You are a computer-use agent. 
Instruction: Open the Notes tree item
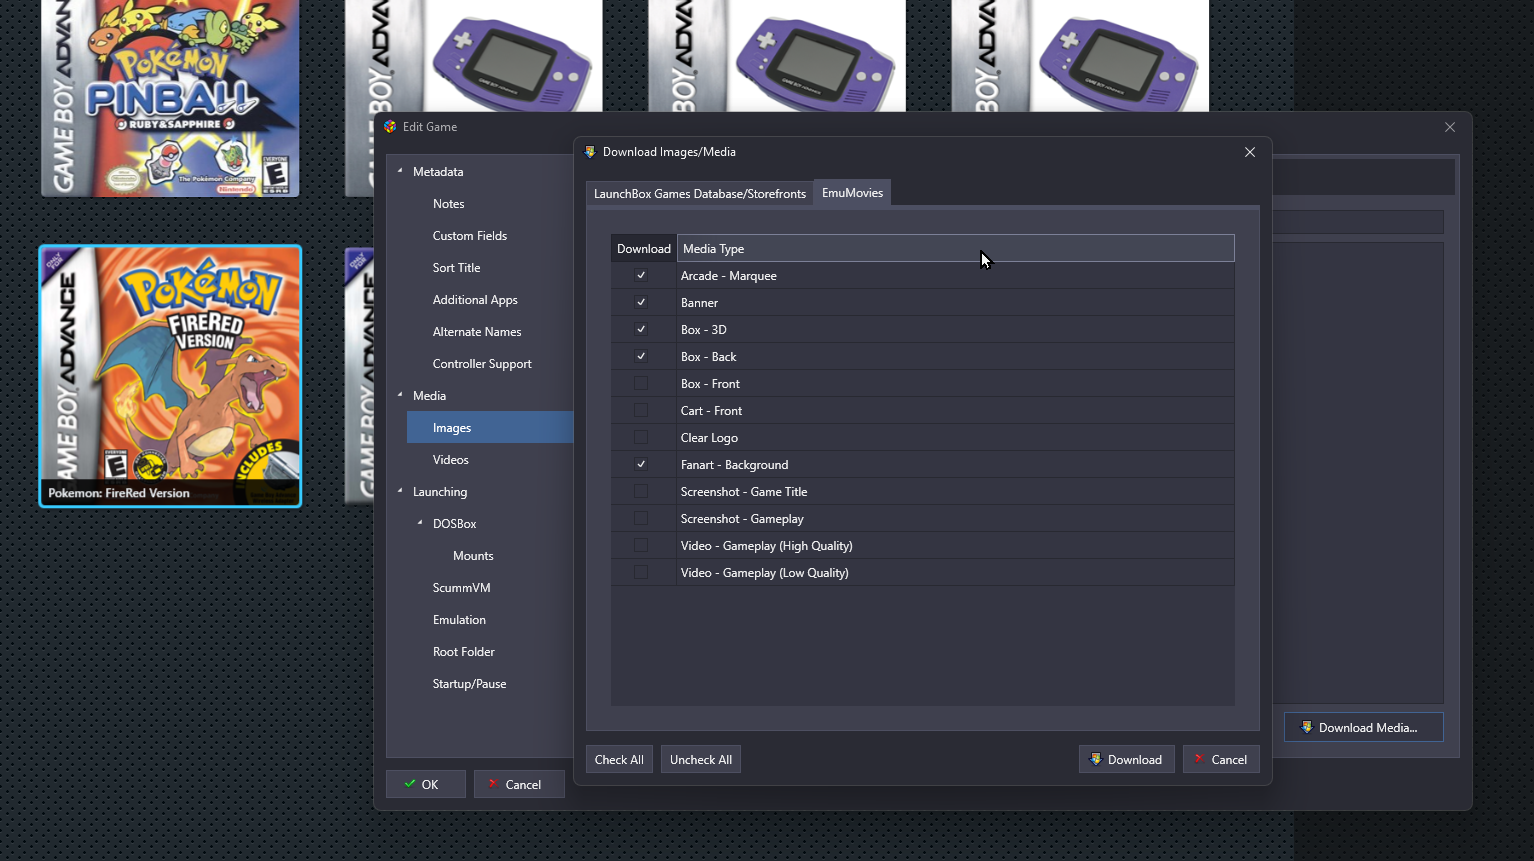(x=449, y=203)
